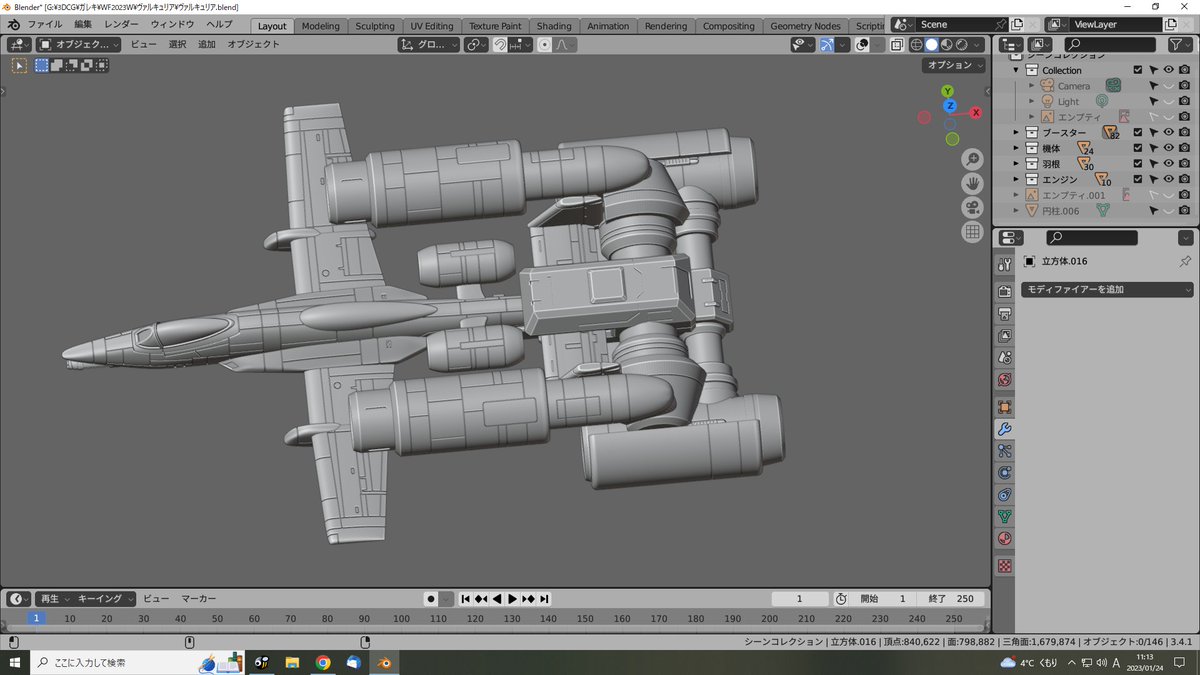This screenshot has width=1200, height=675.
Task: Disable rendering for Camera object
Action: tap(1184, 86)
